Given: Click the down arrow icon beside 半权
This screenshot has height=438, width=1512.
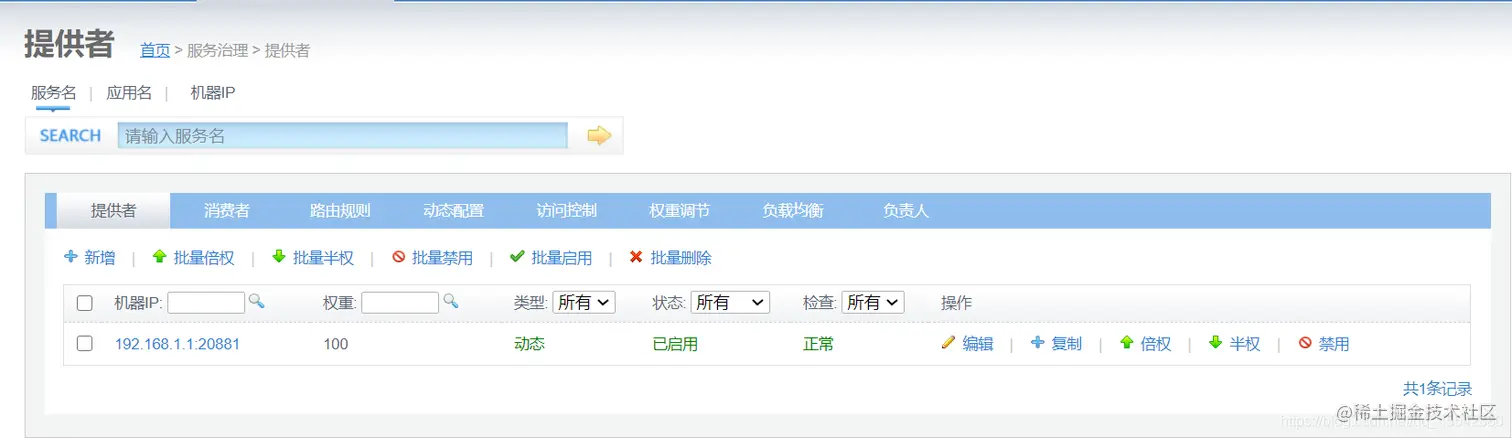Looking at the screenshot, I should click(1216, 342).
